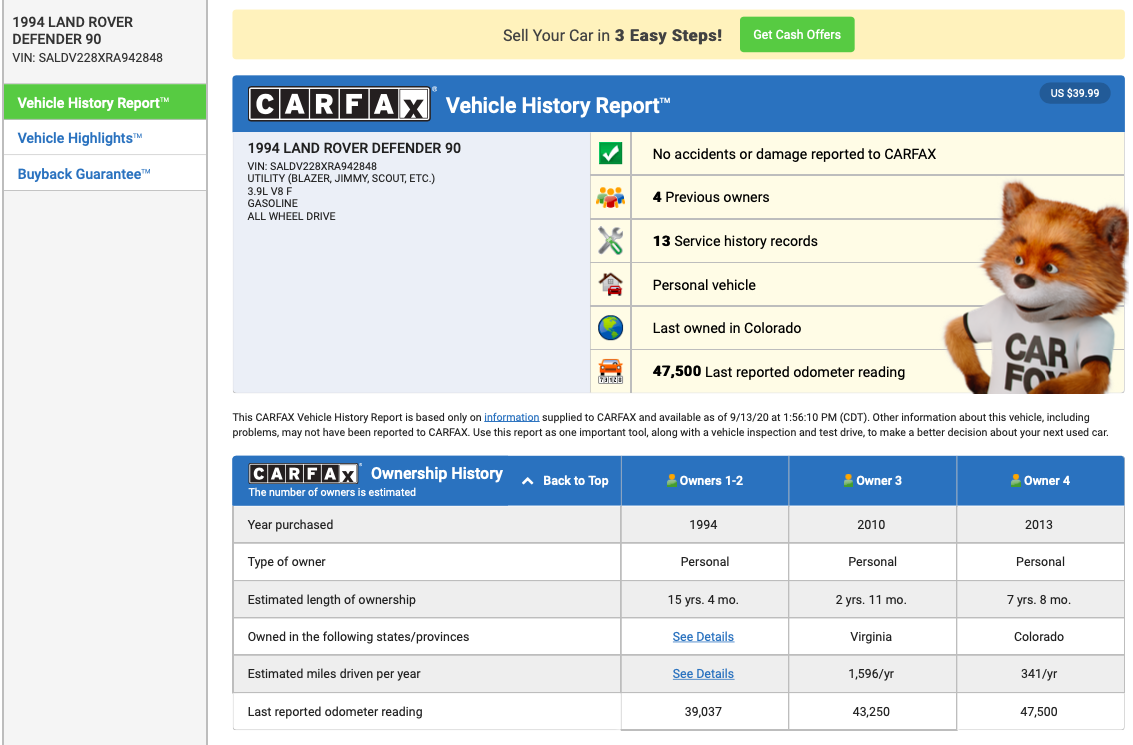Click 'The number of owners is estimated' note
This screenshot has width=1133, height=745.
tap(332, 492)
